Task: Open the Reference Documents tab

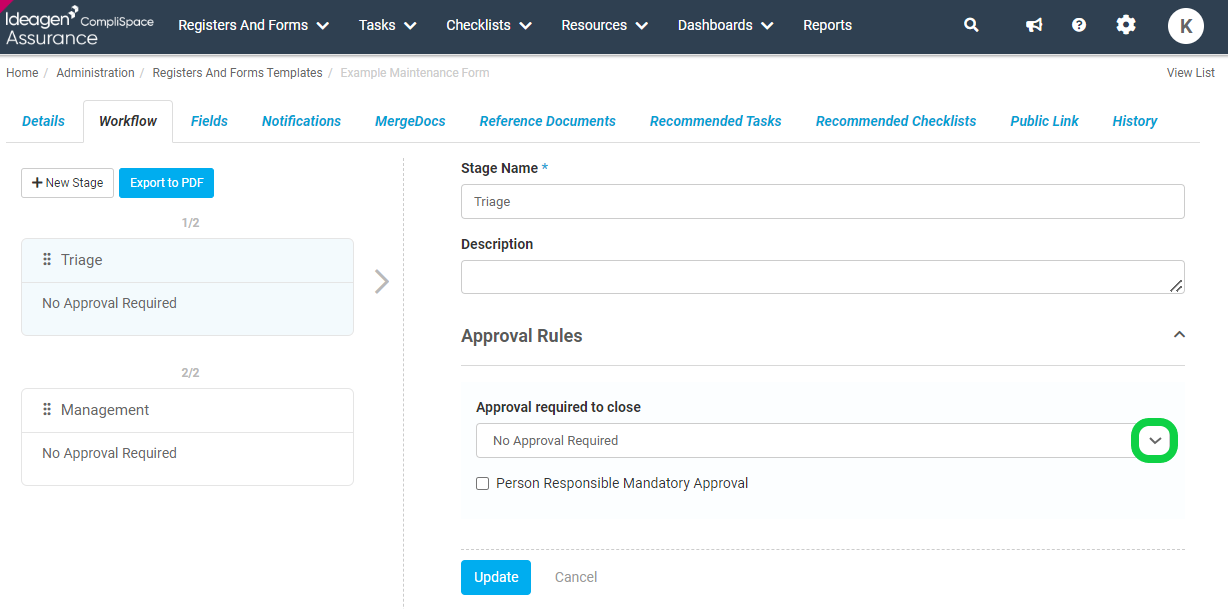Action: coord(548,121)
